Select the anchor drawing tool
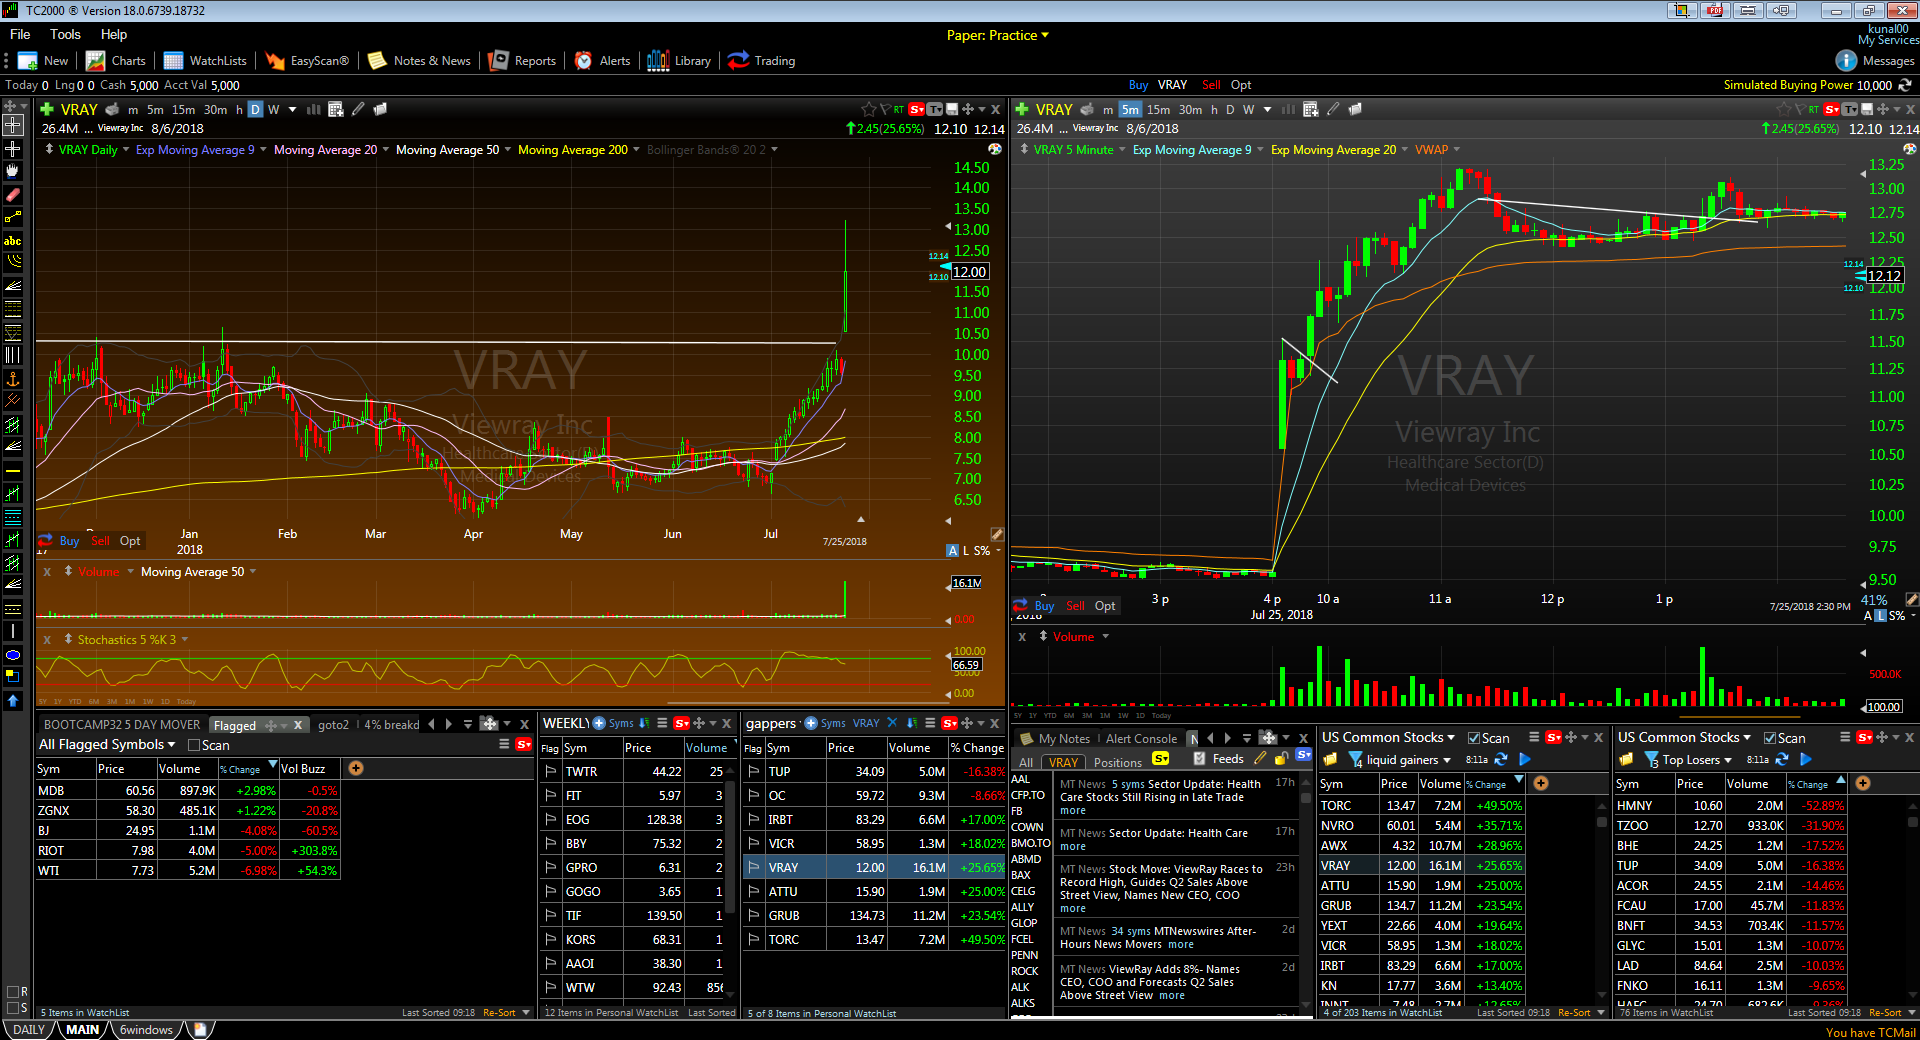Viewport: 1920px width, 1040px height. [13, 378]
